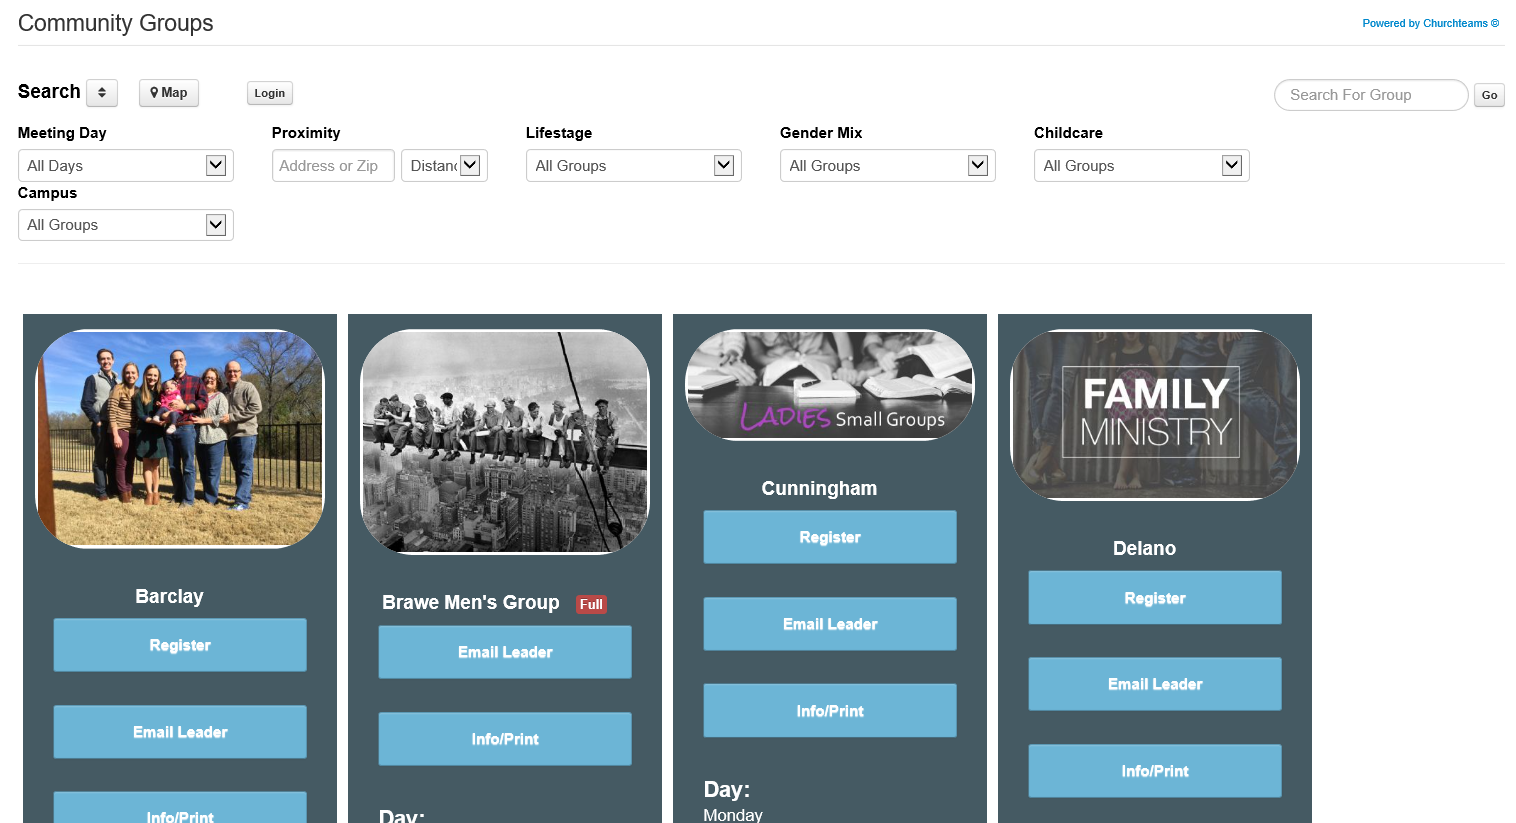
Task: Toggle search filters with the sort arrows button
Action: coord(102,93)
